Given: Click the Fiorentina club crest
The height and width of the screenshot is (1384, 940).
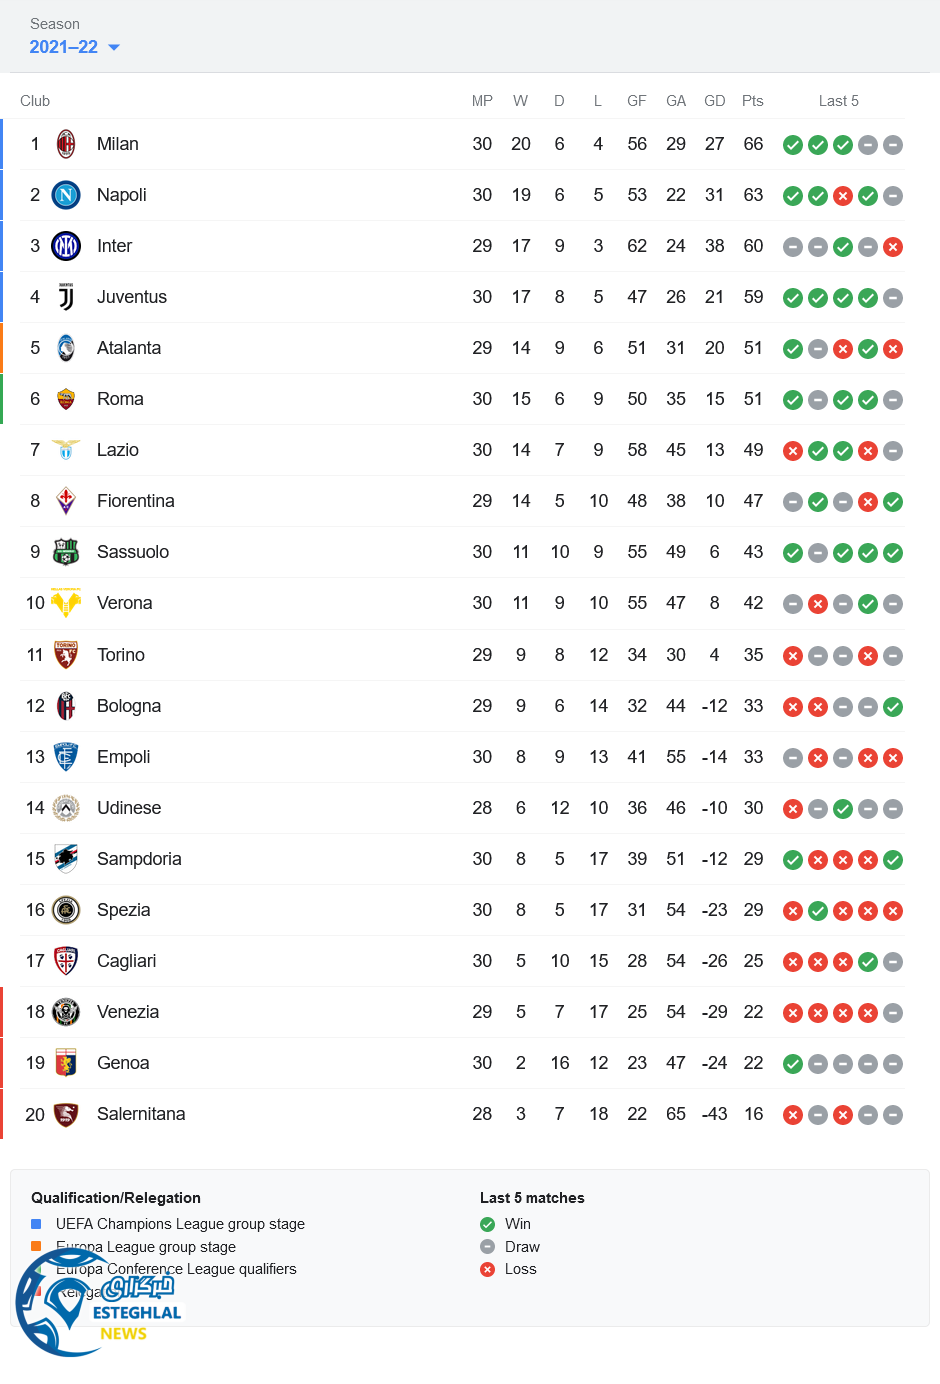Looking at the screenshot, I should 66,501.
